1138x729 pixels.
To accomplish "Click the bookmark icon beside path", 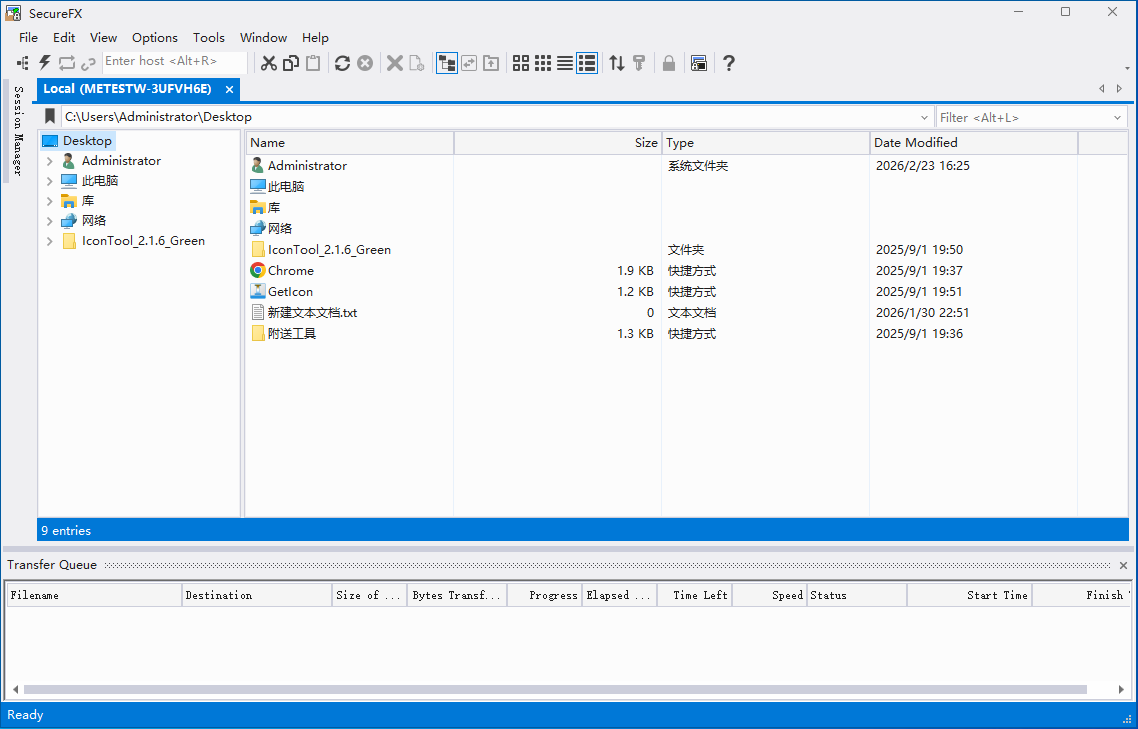I will point(50,117).
